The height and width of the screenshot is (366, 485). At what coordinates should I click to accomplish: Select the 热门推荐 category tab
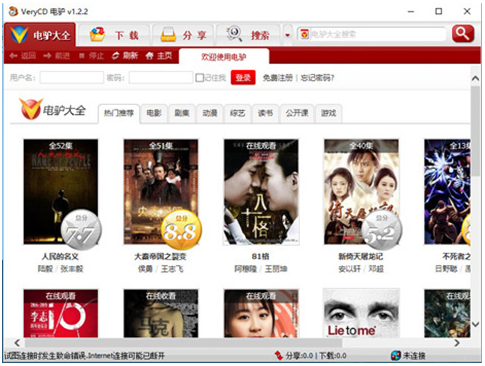[x=119, y=113]
